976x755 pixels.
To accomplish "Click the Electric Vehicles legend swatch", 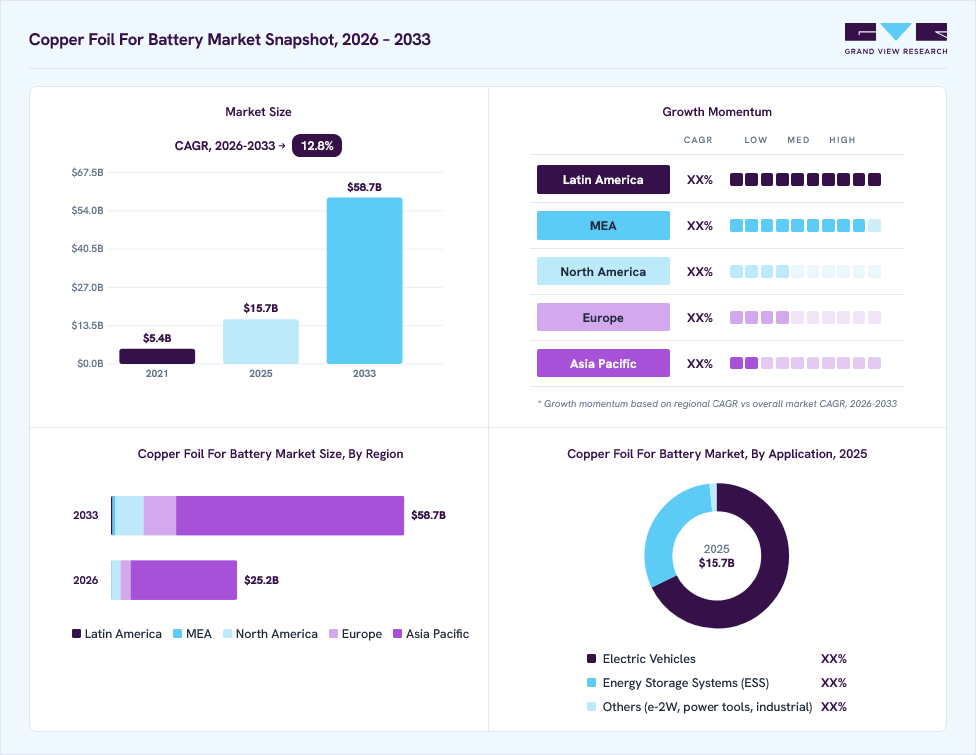I will (591, 659).
